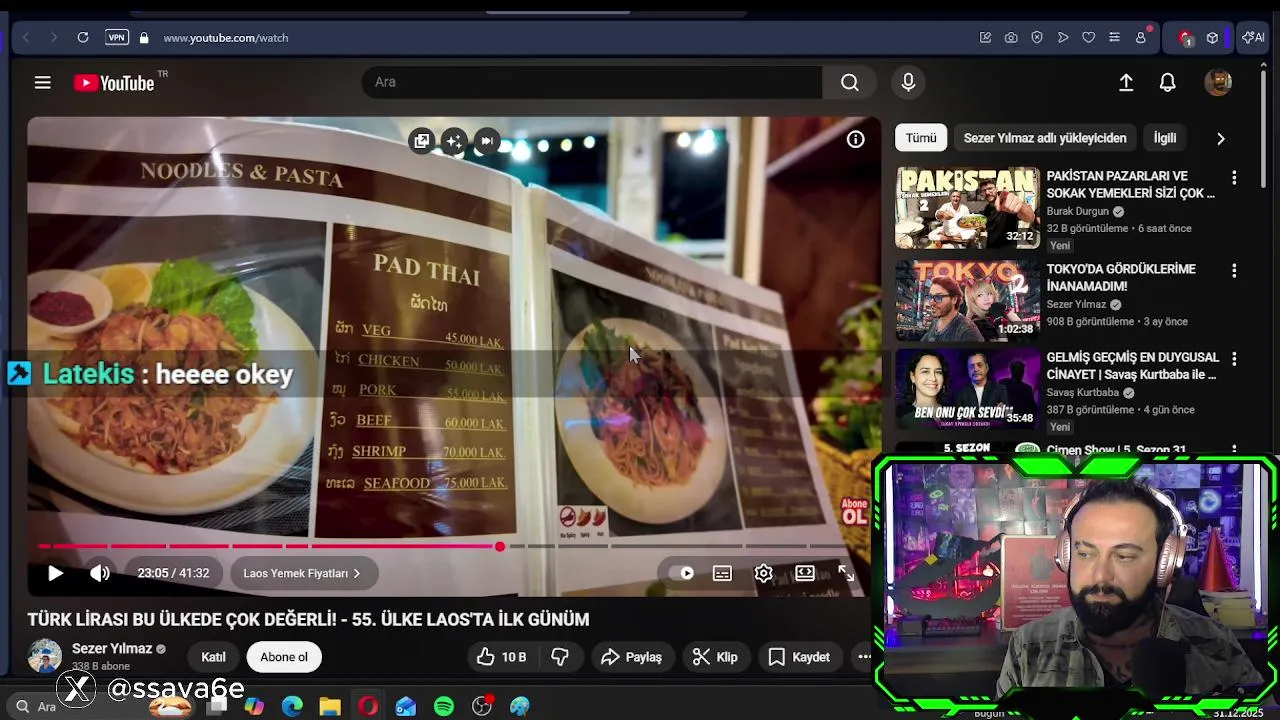Open the notifications bell
1280x720 pixels.
(x=1167, y=83)
